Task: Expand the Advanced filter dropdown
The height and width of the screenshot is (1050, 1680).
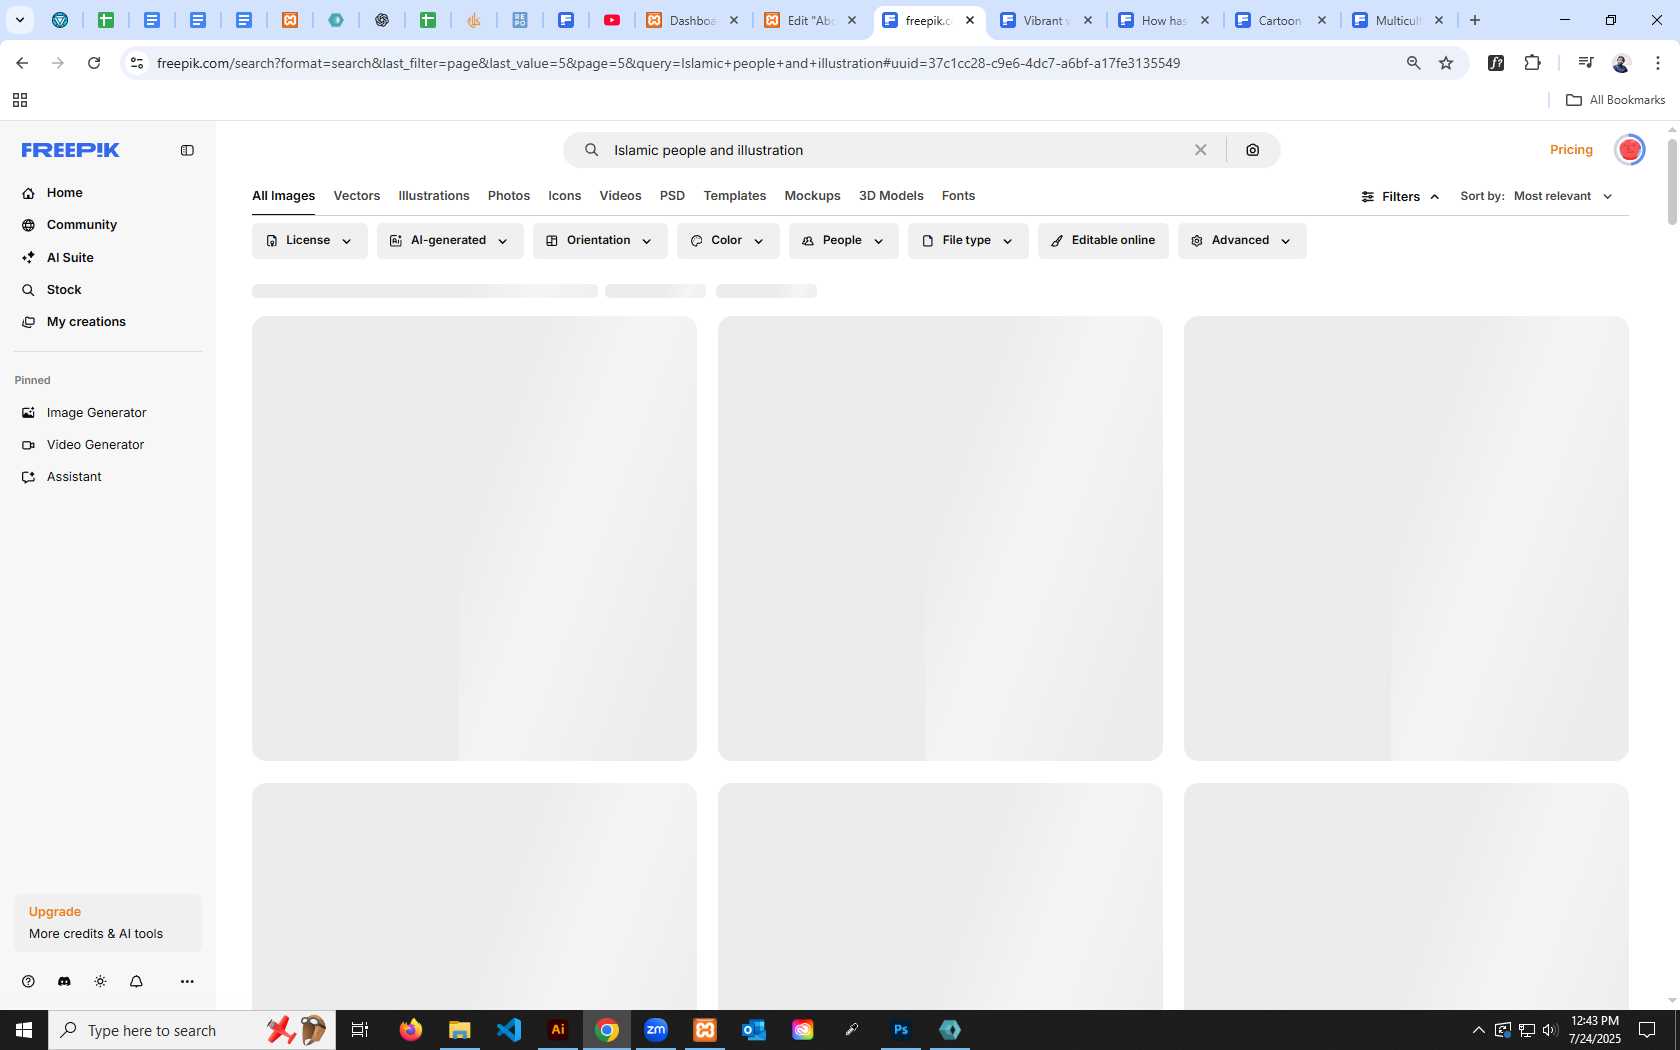Action: [x=1242, y=241]
